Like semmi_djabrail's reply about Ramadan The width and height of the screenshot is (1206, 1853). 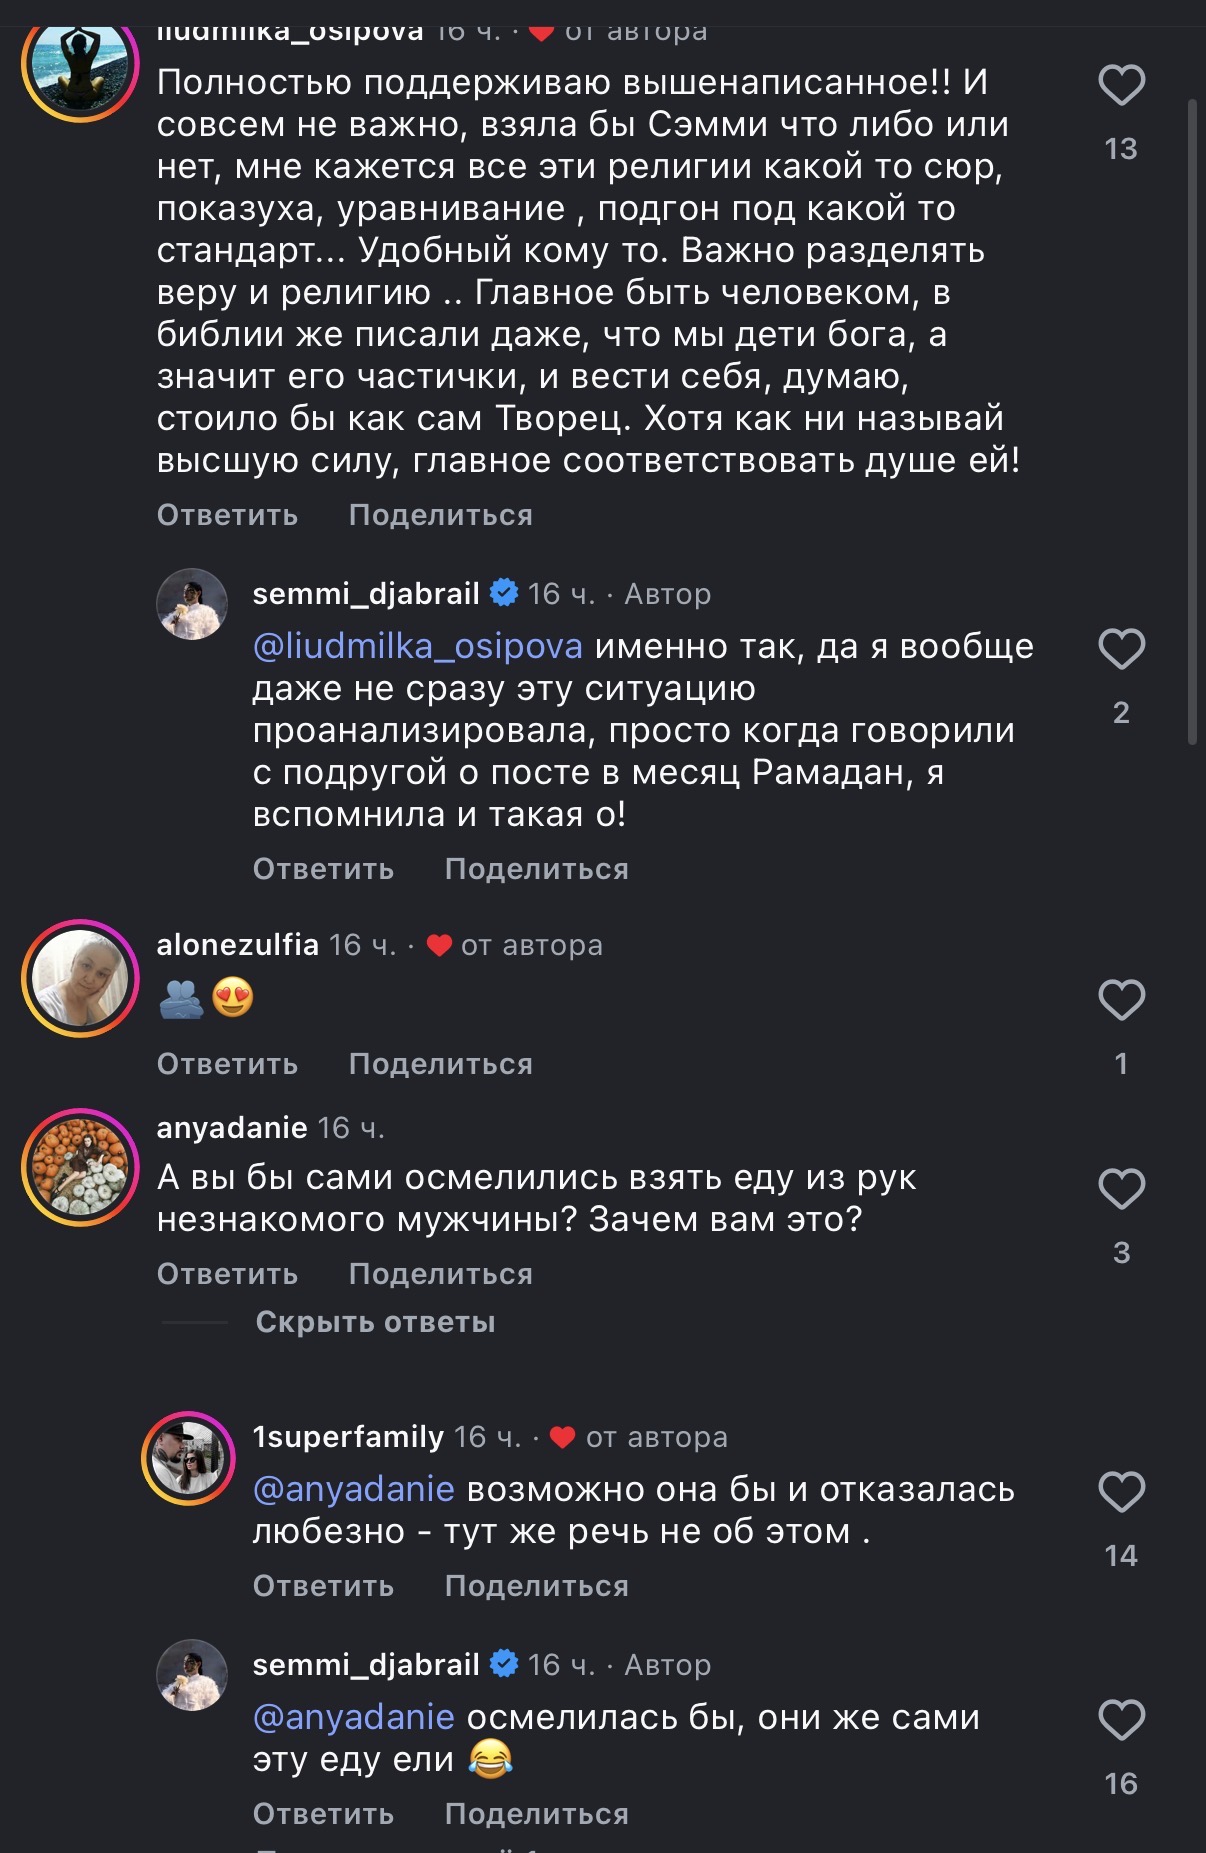[1121, 650]
